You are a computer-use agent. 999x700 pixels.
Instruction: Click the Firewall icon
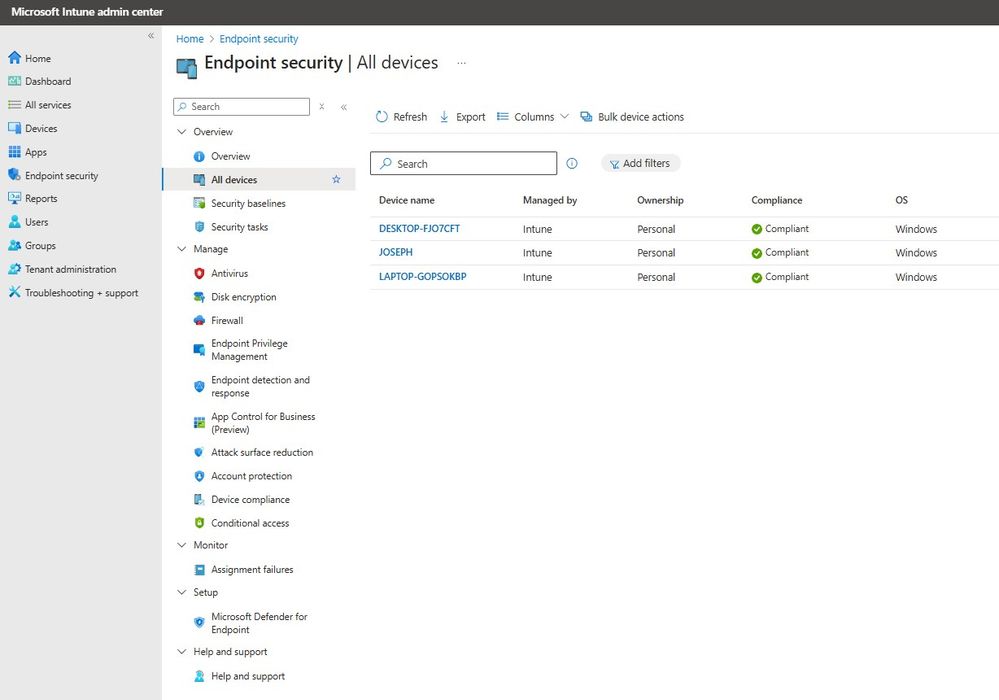[x=199, y=320]
